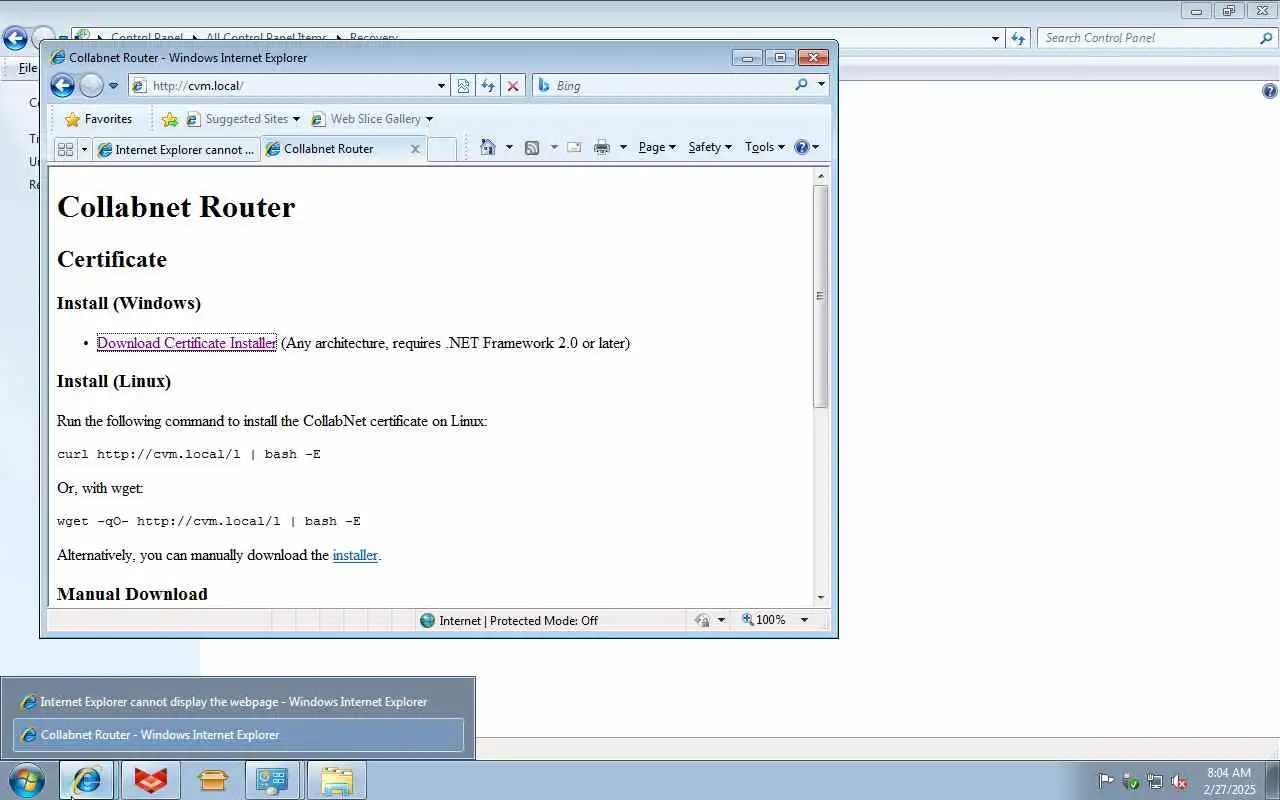Click Internet Explorer taskbar icon
This screenshot has height=800, width=1280.
[87, 780]
